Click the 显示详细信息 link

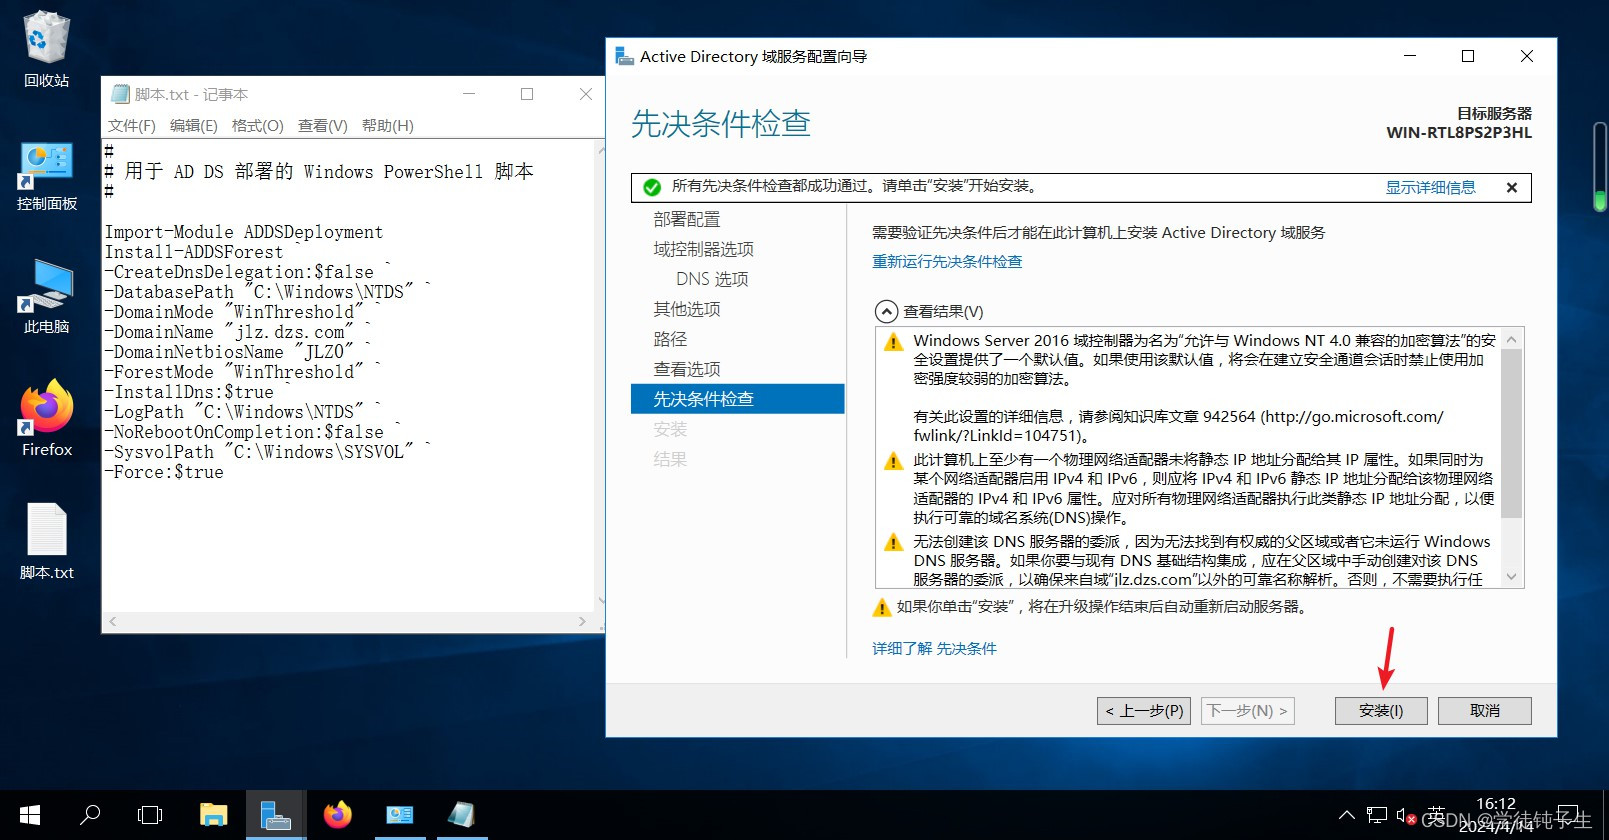tap(1430, 187)
